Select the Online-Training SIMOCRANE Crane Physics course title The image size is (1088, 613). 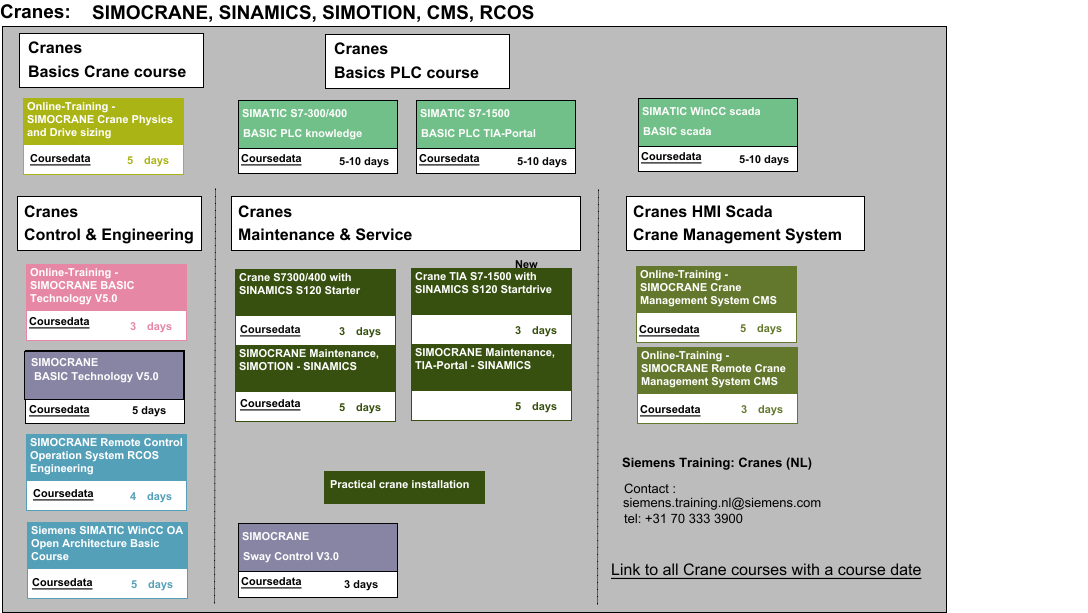point(103,121)
